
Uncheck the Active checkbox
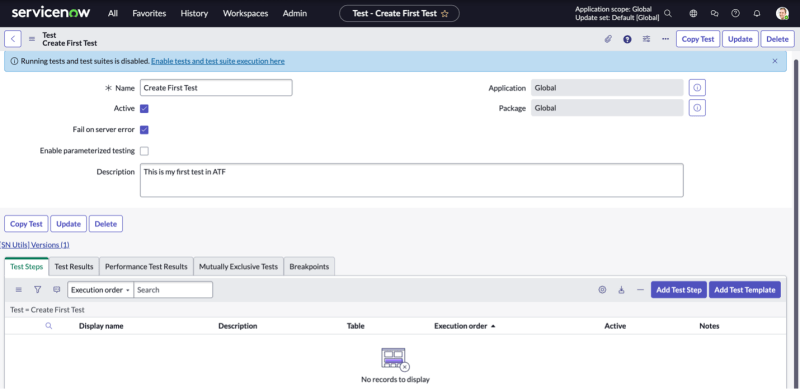pyautogui.click(x=144, y=109)
